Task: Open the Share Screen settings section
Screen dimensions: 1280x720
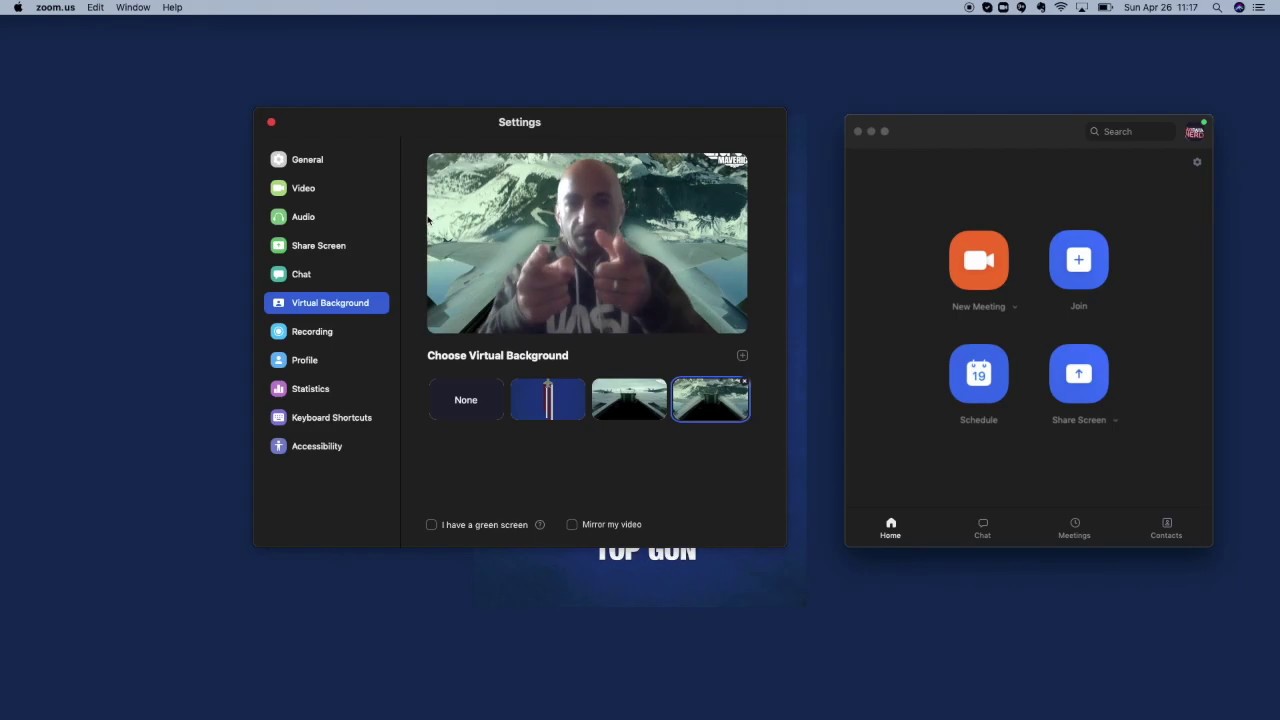Action: pyautogui.click(x=326, y=245)
